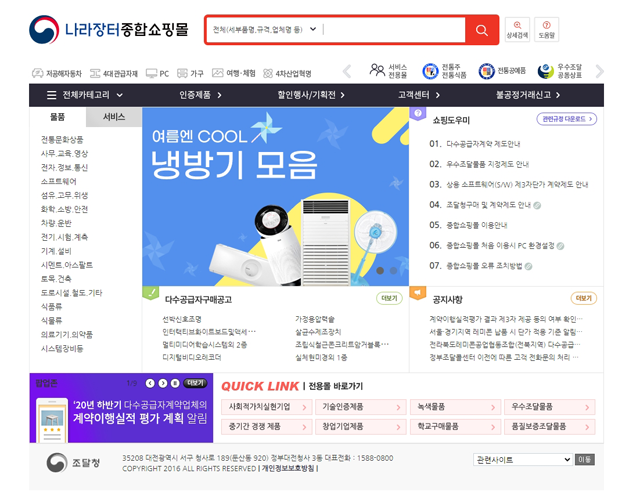The image size is (640, 499).
Task: Select second dot of main banner slider
Action: (x=393, y=271)
